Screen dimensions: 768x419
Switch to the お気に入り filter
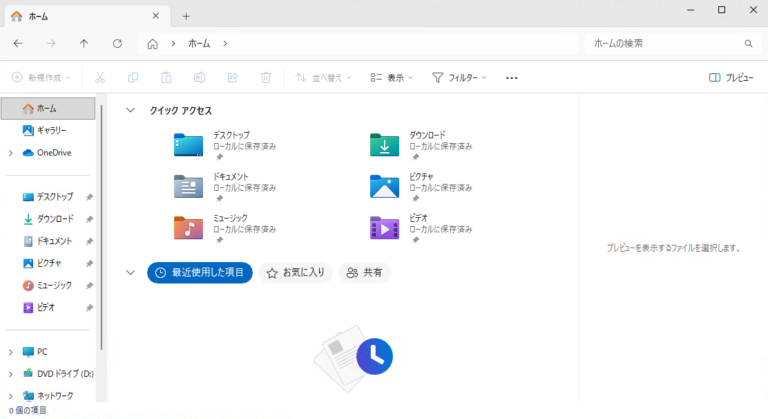click(x=295, y=272)
